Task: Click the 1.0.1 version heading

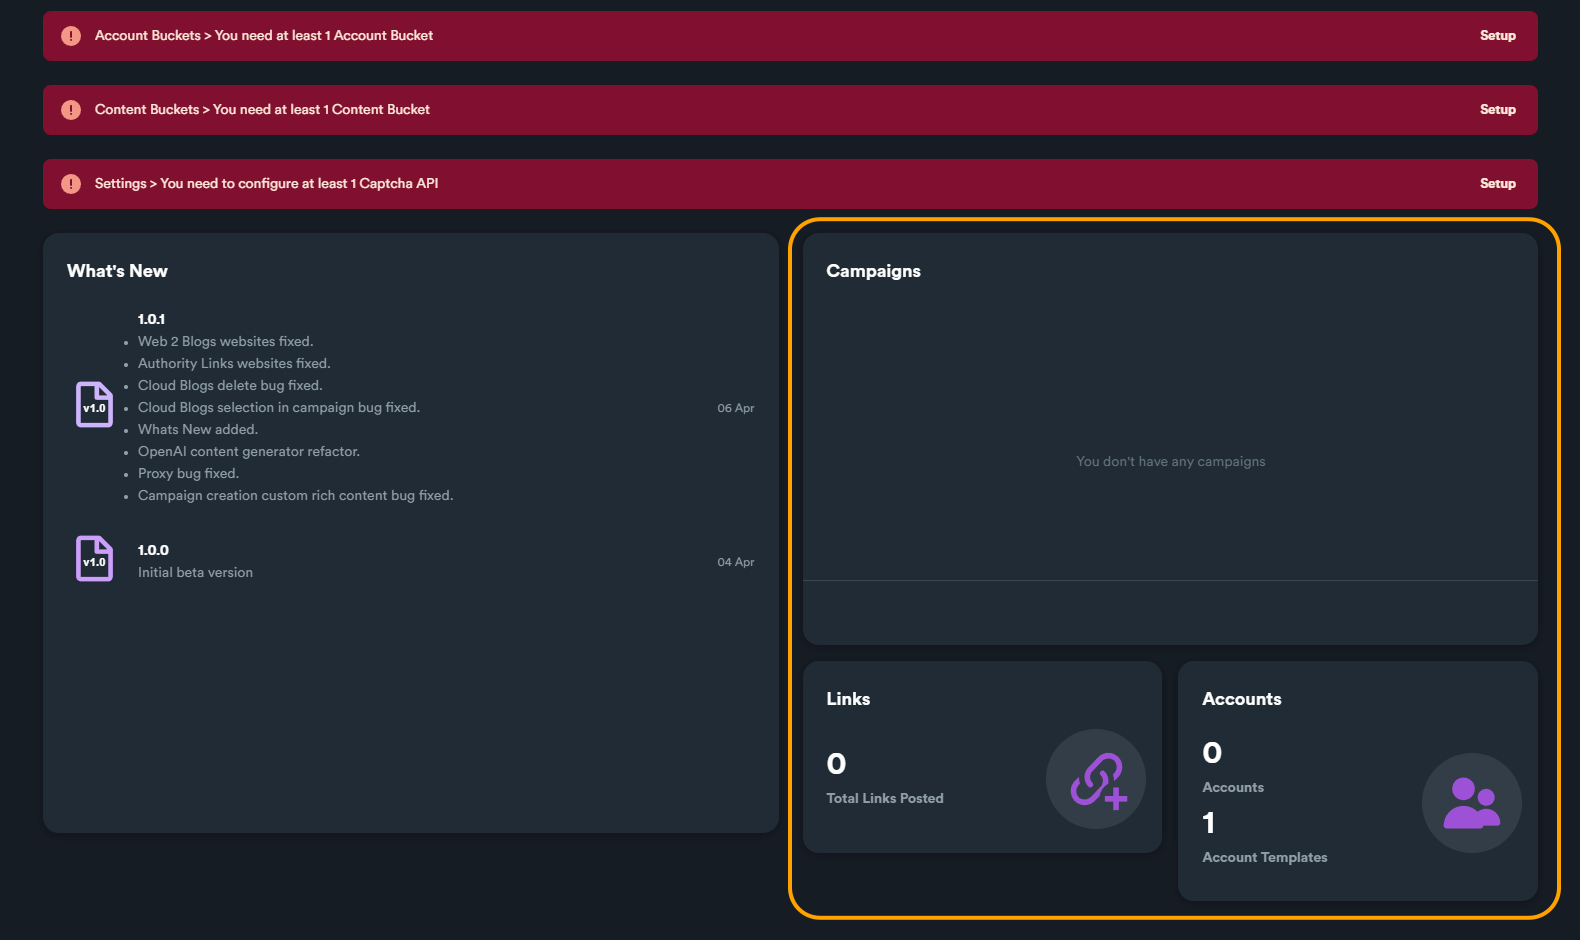Action: [x=151, y=319]
